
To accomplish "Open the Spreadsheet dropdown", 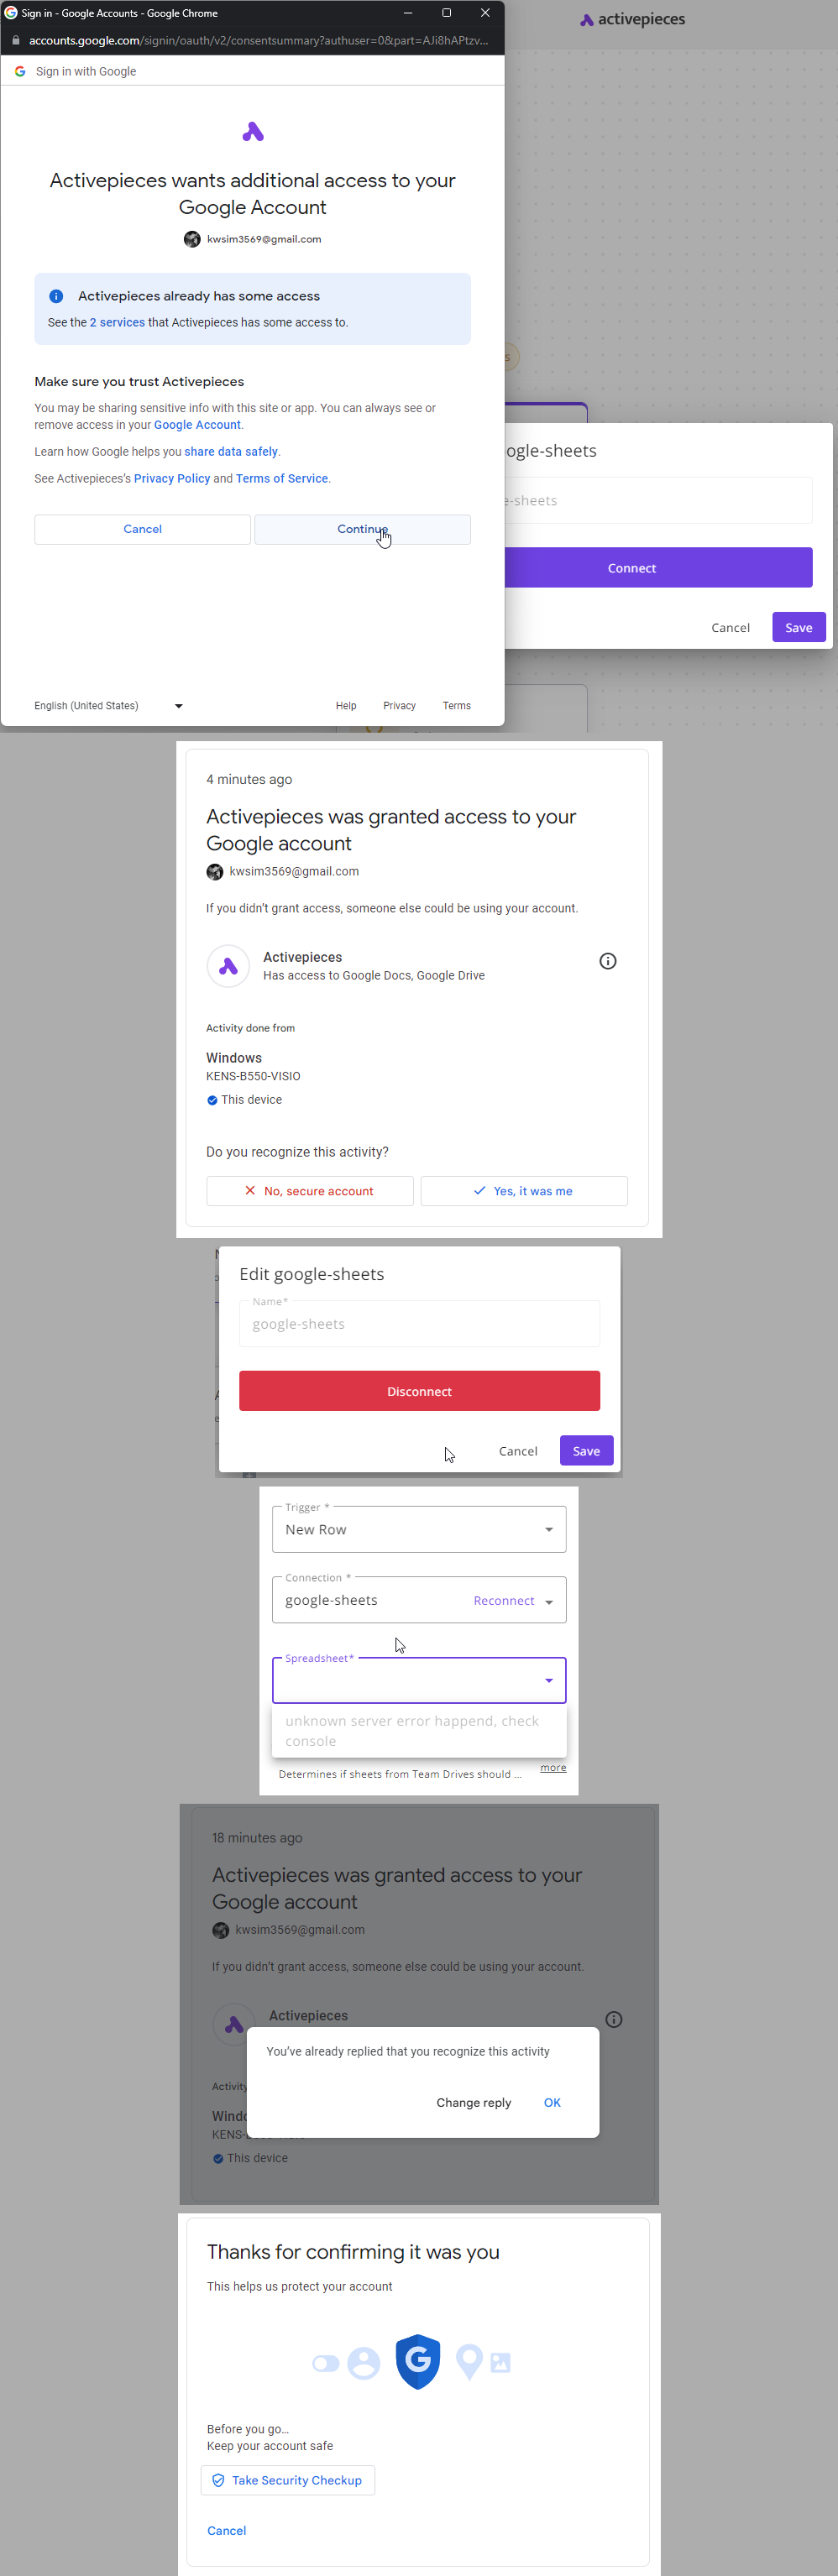I will coord(419,1680).
